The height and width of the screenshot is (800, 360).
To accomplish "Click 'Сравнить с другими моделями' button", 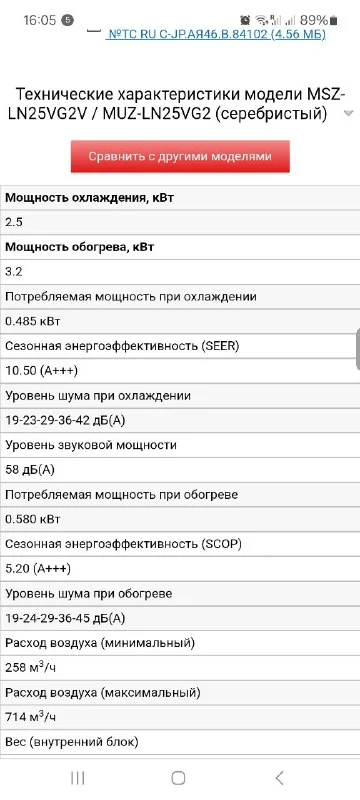I will point(180,156).
